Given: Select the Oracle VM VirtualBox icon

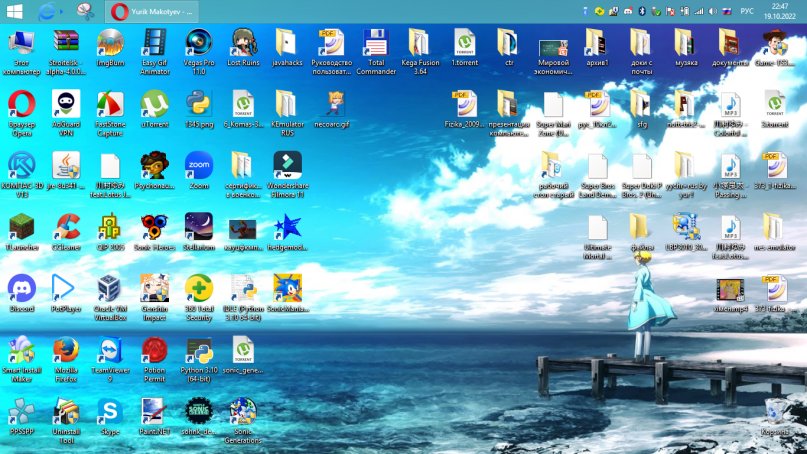Looking at the screenshot, I should tap(110, 289).
